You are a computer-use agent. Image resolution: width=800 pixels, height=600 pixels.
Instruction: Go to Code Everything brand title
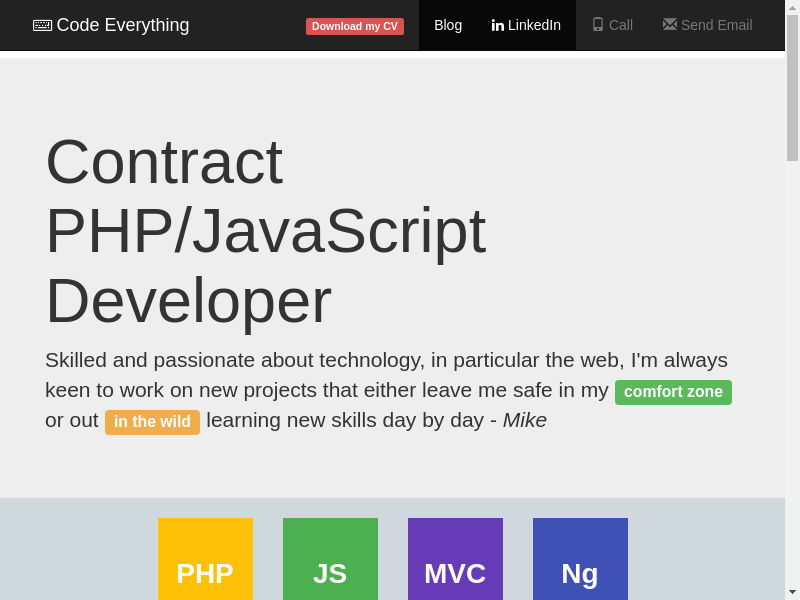point(123,25)
